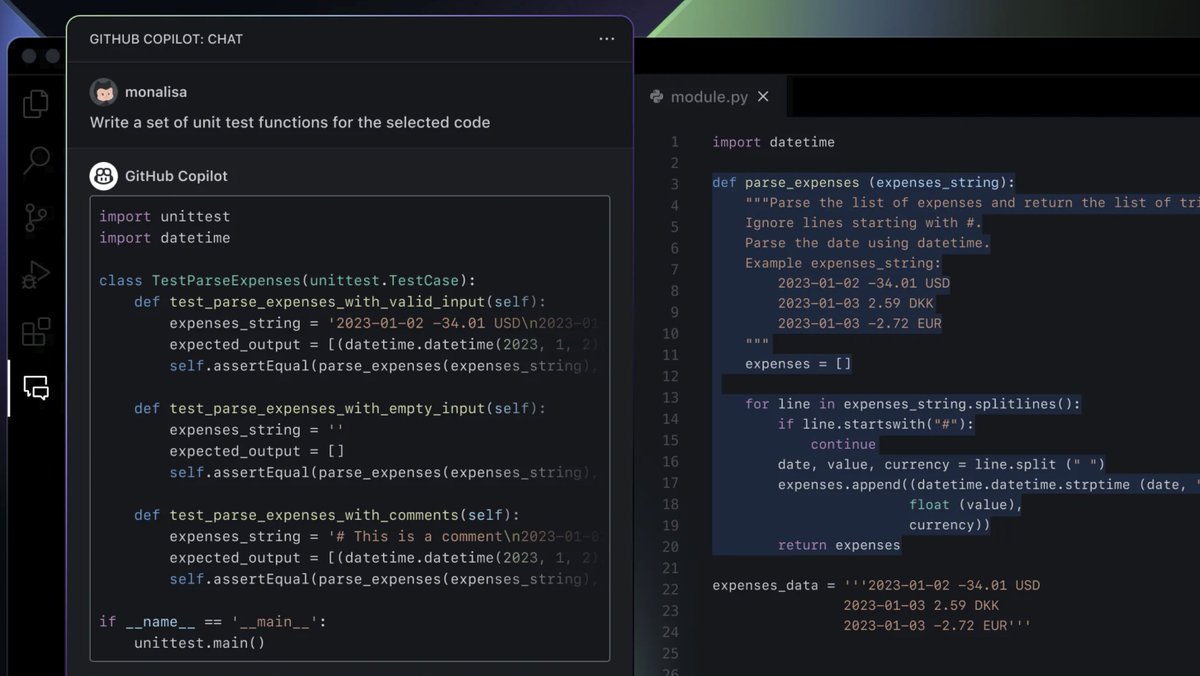This screenshot has height=676, width=1200.
Task: Open the chat panel's more-actions (…) menu
Action: click(606, 39)
